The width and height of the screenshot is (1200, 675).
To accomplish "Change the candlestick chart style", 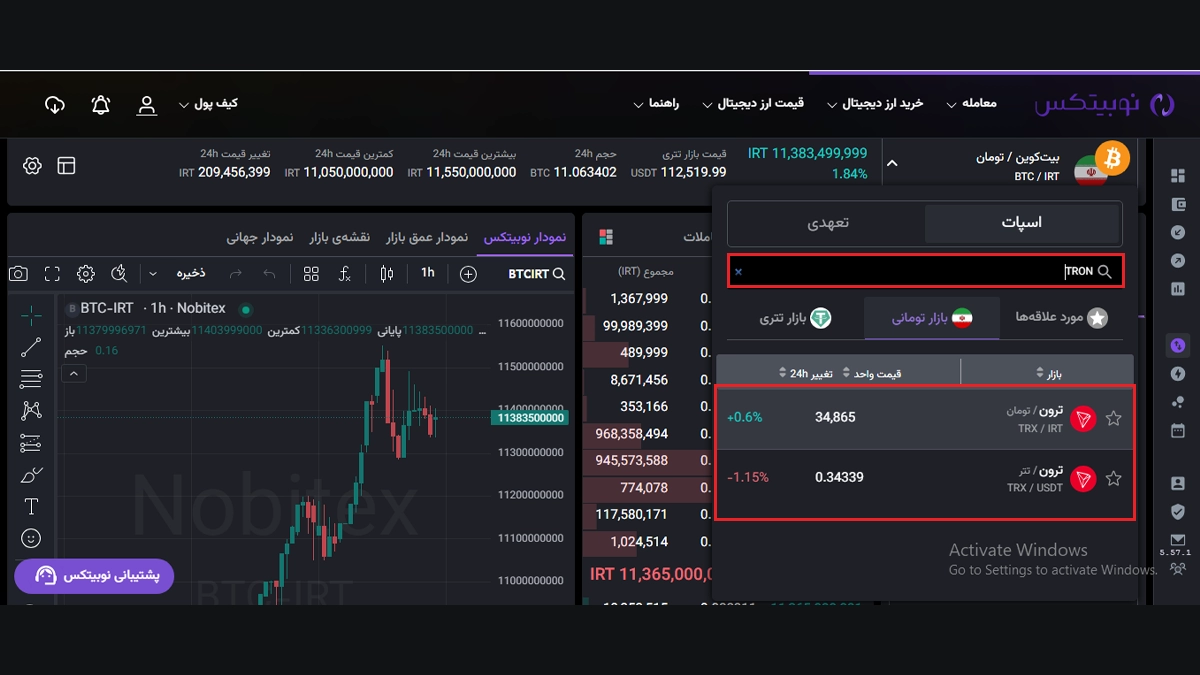I will (x=387, y=274).
